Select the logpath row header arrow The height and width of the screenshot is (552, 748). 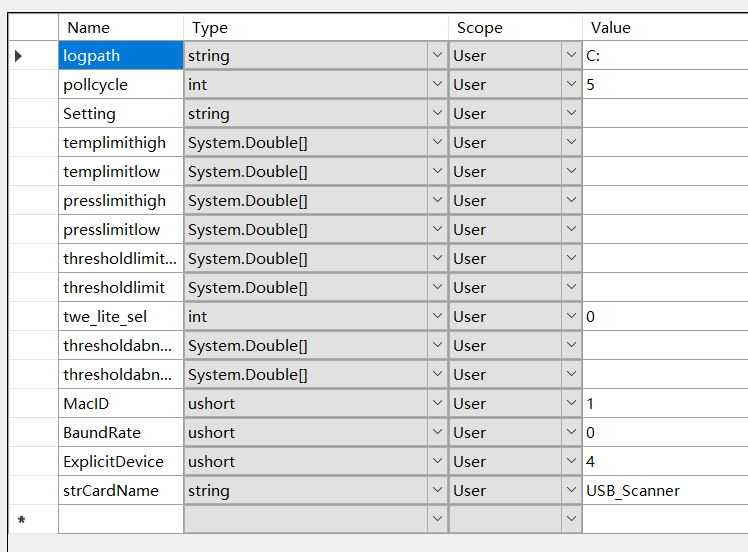(33, 56)
